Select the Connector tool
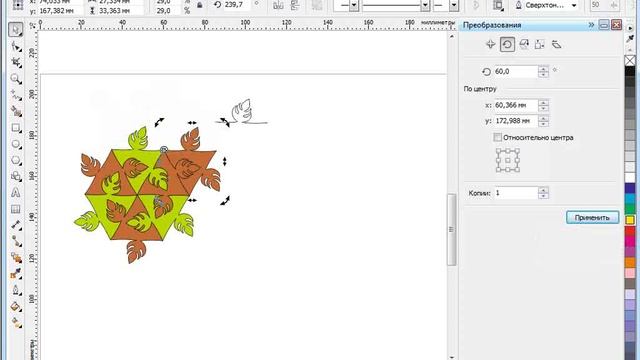The width and height of the screenshot is (640, 360). [x=16, y=241]
